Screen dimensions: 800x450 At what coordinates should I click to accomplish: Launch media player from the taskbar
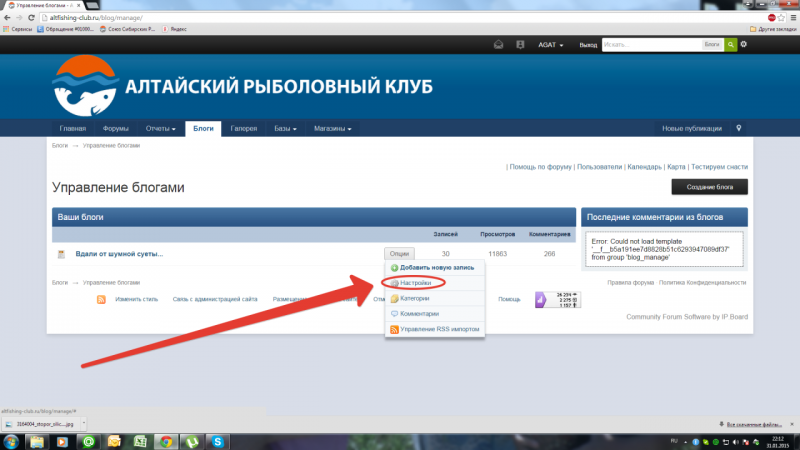click(62, 442)
